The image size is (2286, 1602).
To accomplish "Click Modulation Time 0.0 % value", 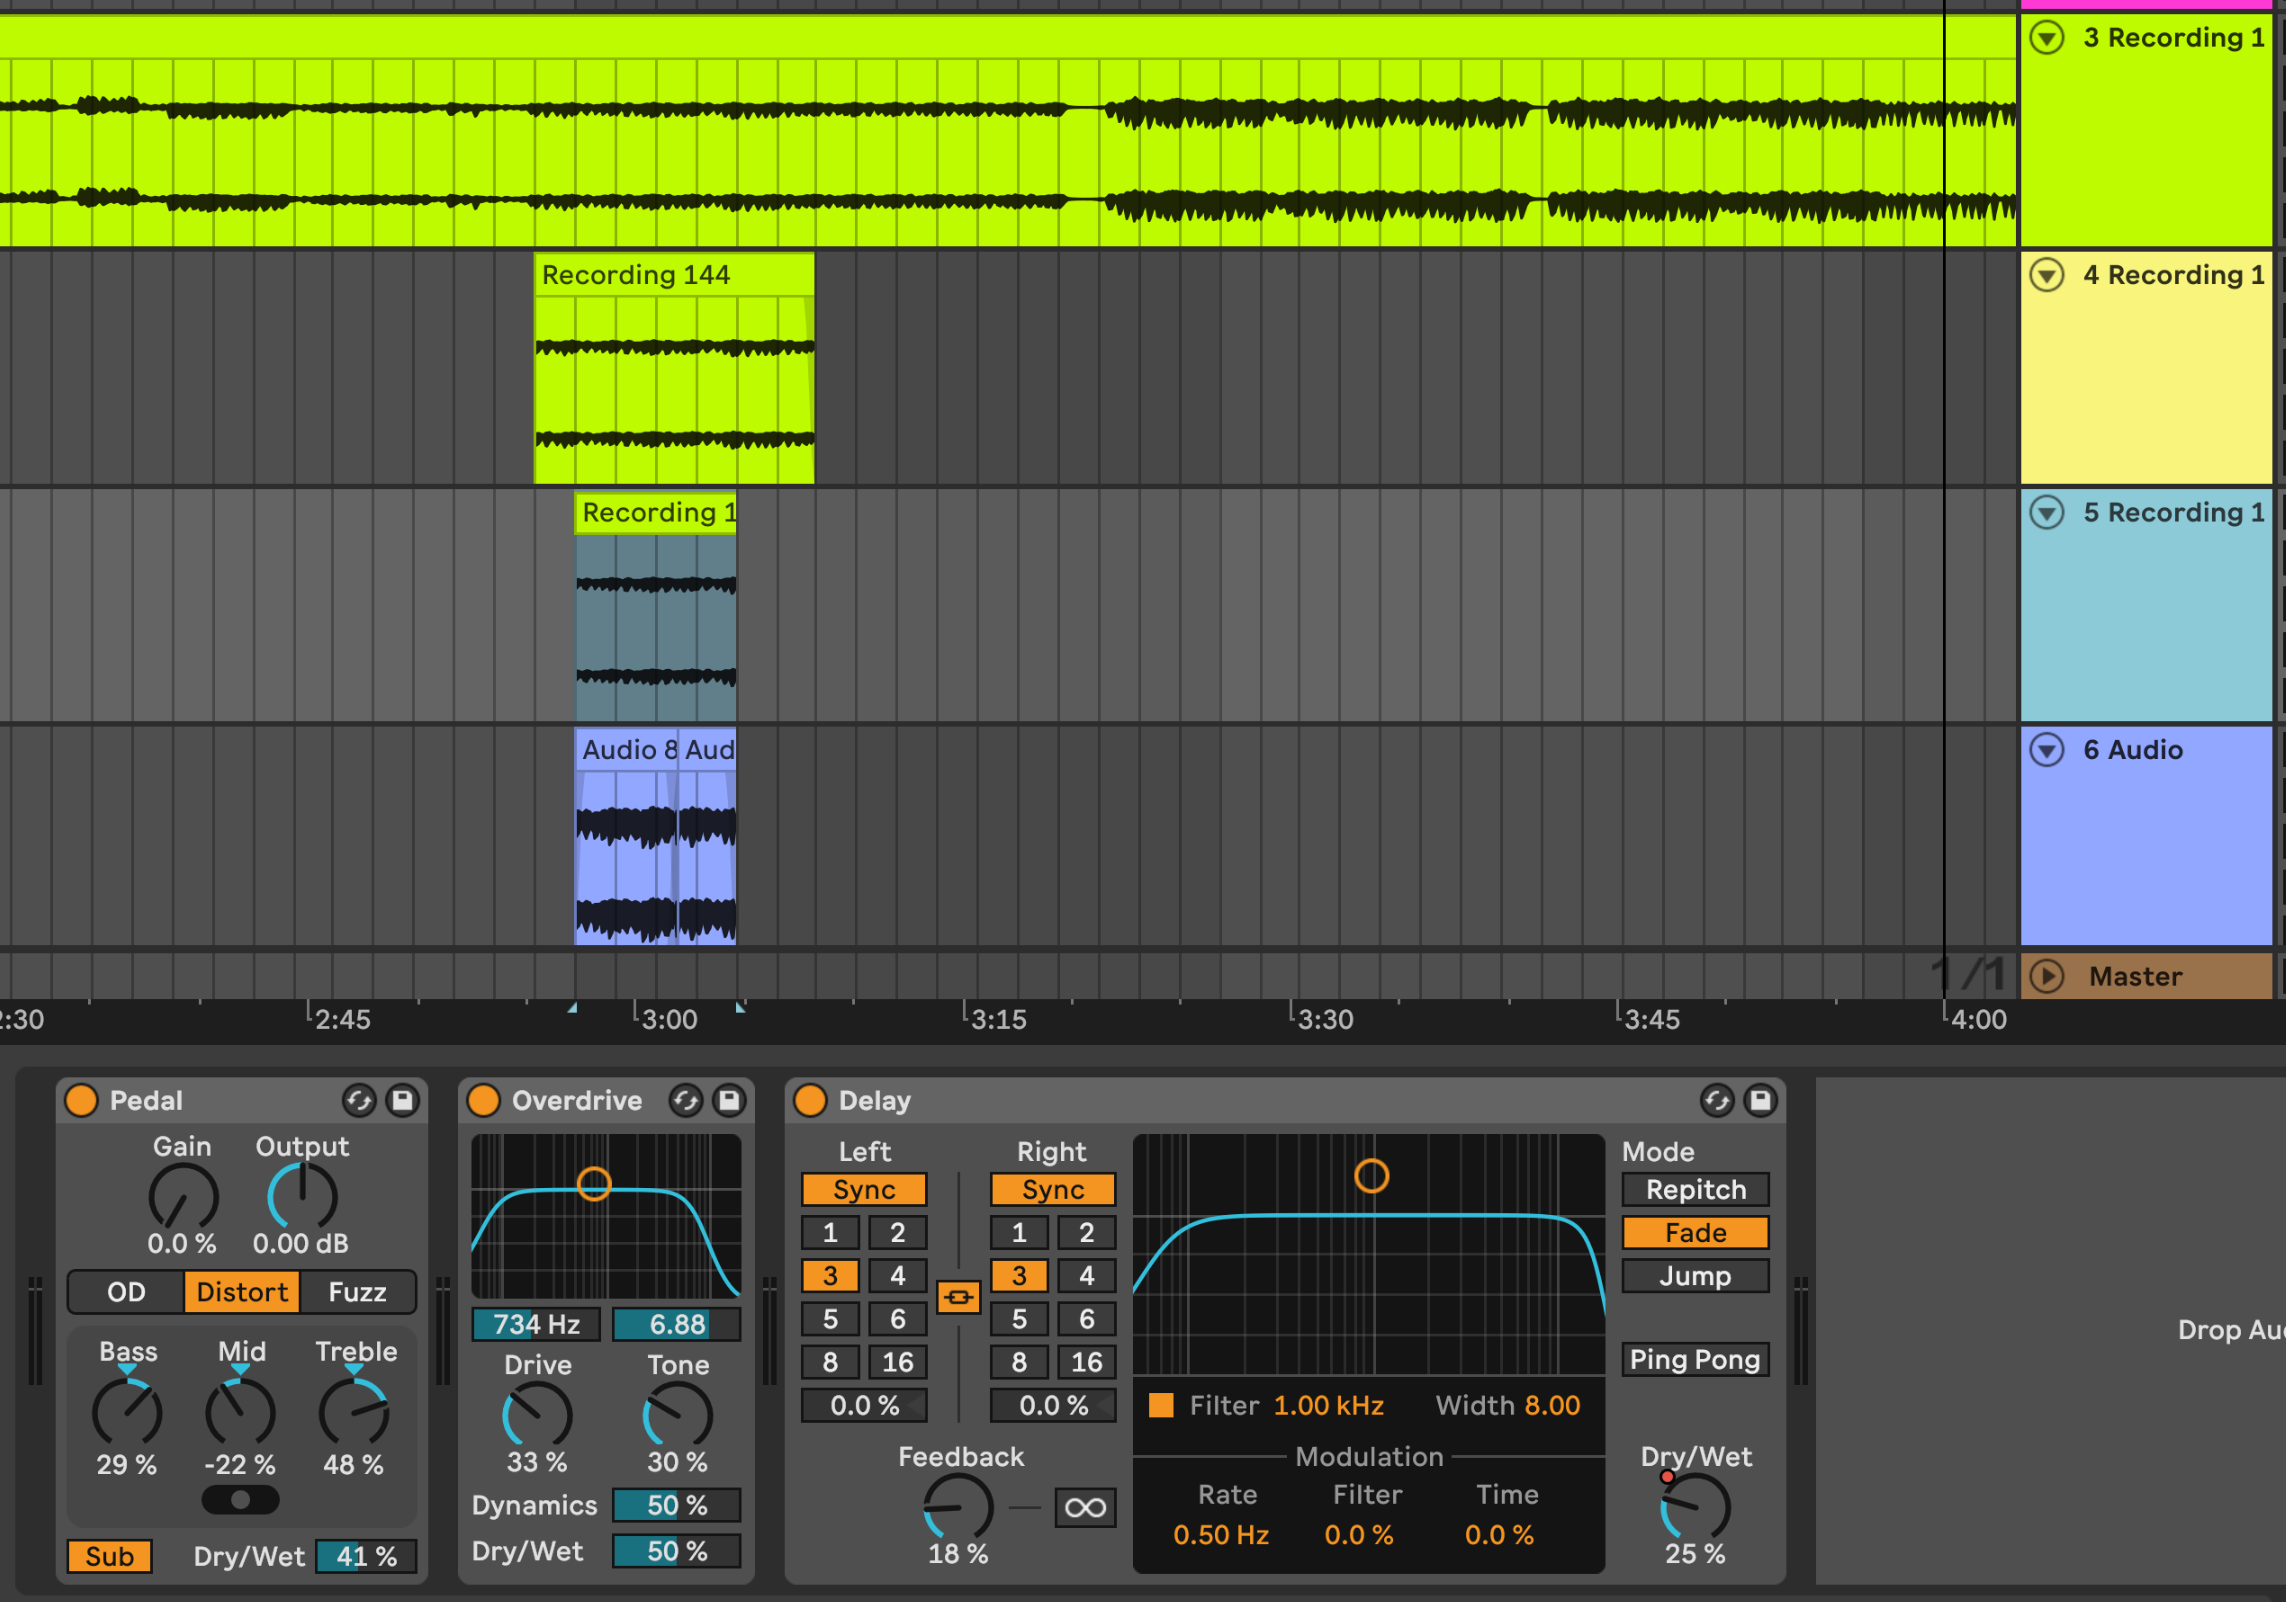I will [x=1499, y=1534].
